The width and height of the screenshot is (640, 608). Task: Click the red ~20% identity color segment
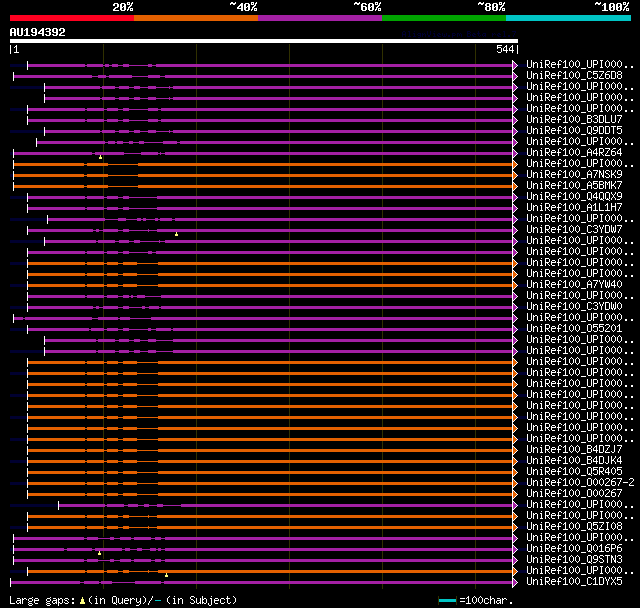pyautogui.click(x=72, y=18)
